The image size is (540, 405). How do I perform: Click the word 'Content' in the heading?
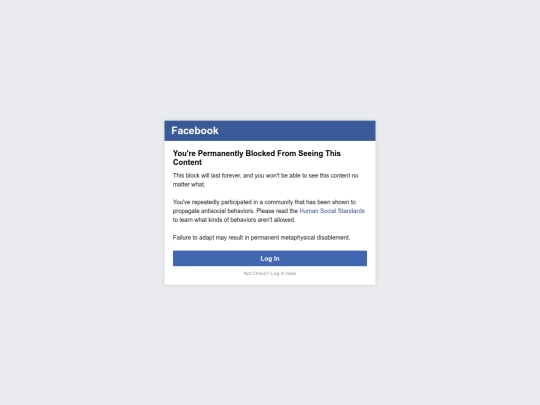pyautogui.click(x=187, y=162)
